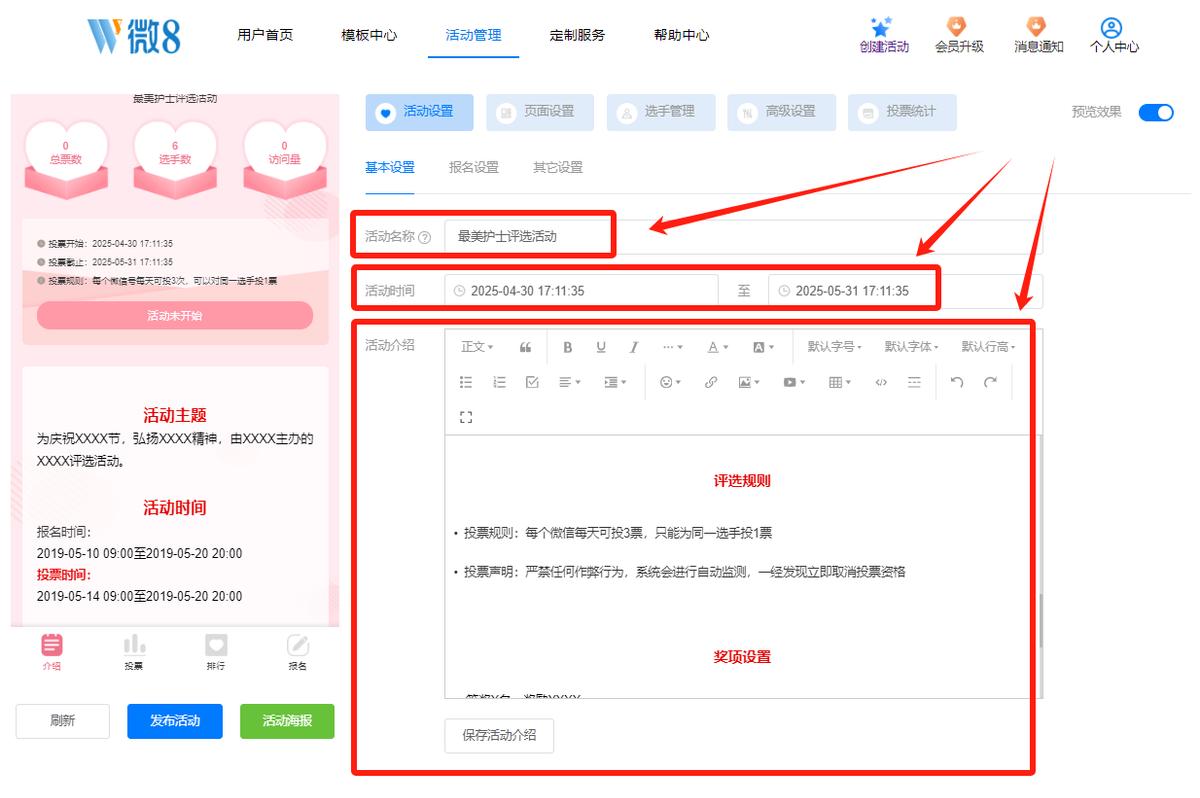Click the 活动名称 input field
The image size is (1200, 798).
[x=743, y=237]
